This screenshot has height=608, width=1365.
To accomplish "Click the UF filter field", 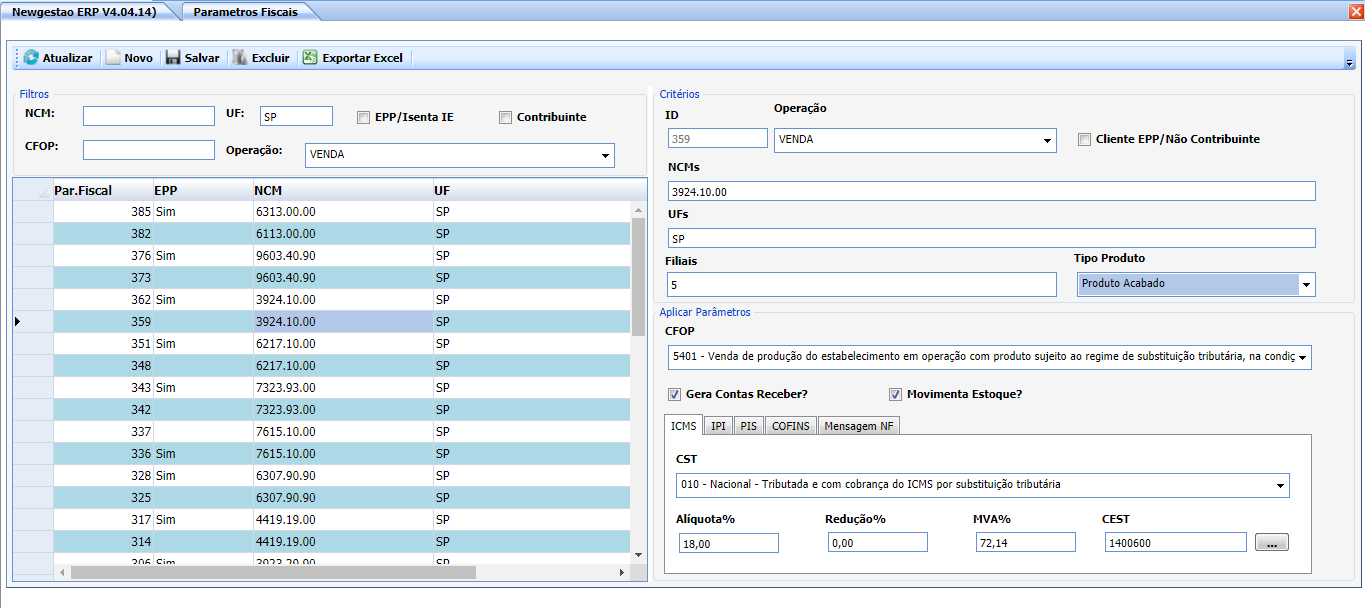I will pos(296,116).
